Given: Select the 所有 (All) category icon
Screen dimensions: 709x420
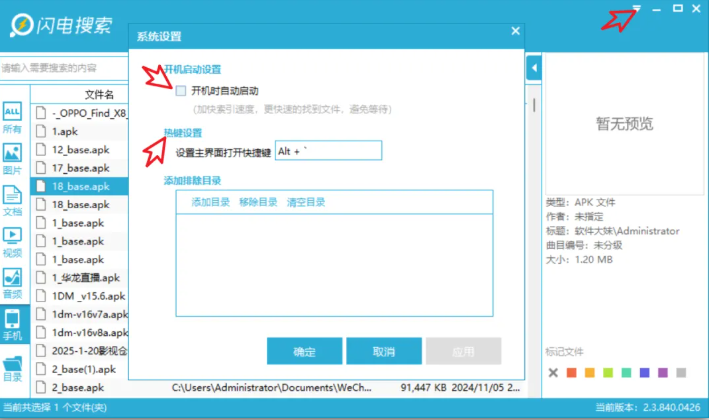Looking at the screenshot, I should 12,117.
